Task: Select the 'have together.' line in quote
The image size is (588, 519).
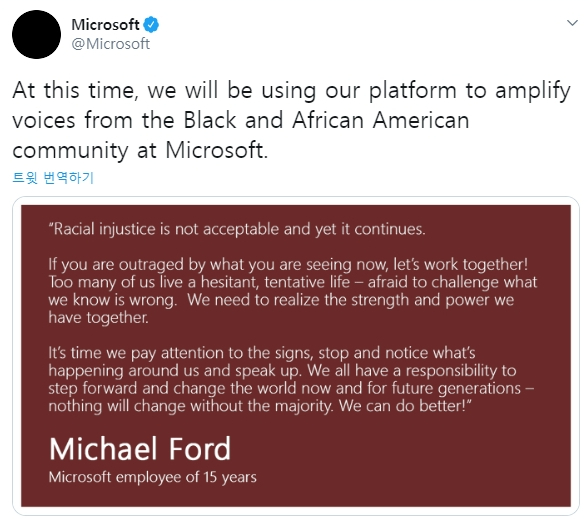Action: coord(99,318)
